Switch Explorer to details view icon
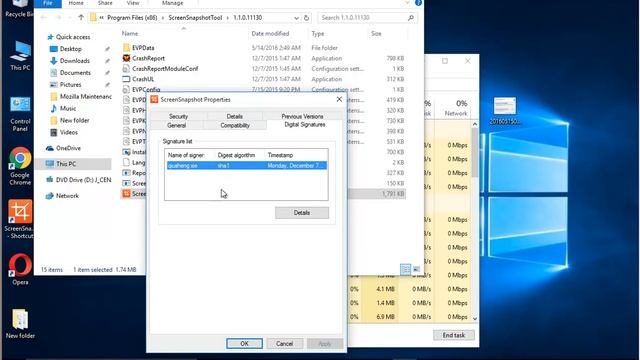640x360 pixels. coord(405,269)
